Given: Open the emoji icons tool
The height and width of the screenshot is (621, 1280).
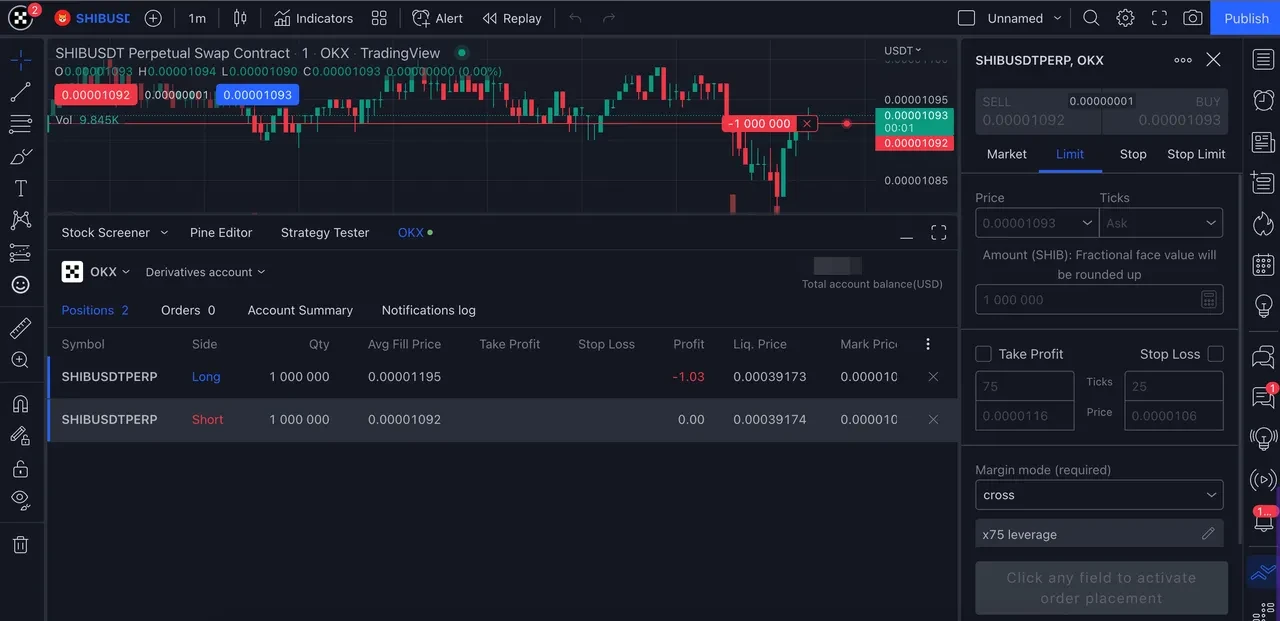Looking at the screenshot, I should point(20,284).
